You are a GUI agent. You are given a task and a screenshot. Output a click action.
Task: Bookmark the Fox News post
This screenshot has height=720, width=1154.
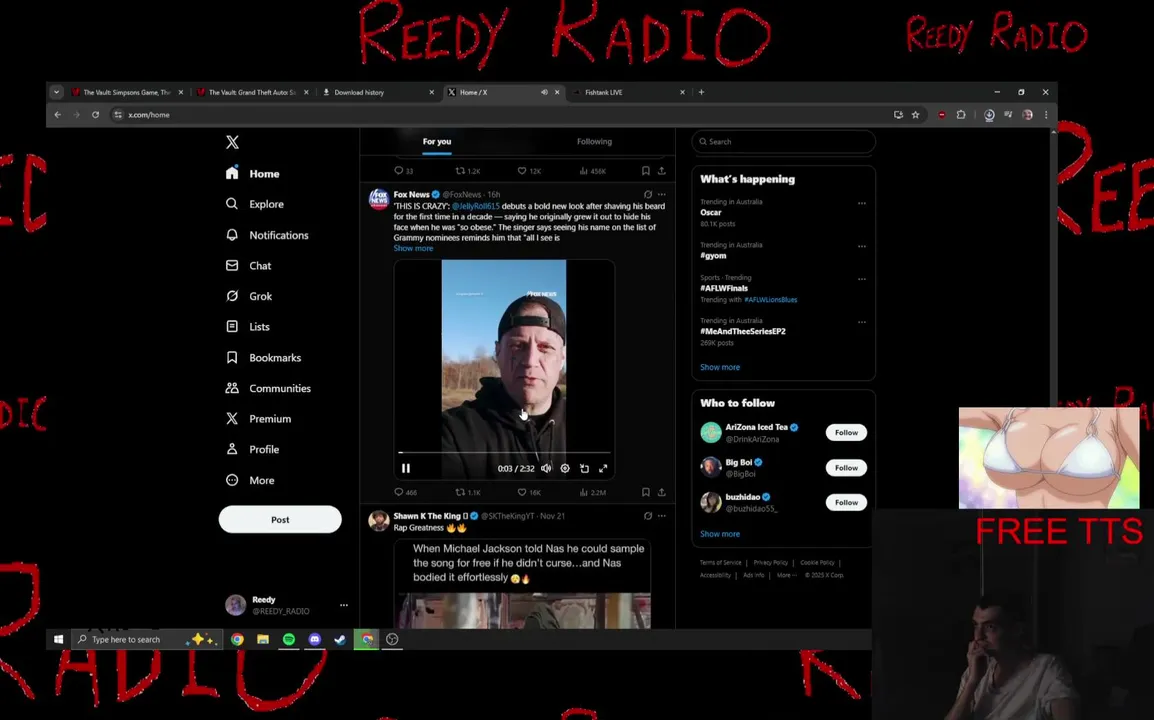pos(645,492)
